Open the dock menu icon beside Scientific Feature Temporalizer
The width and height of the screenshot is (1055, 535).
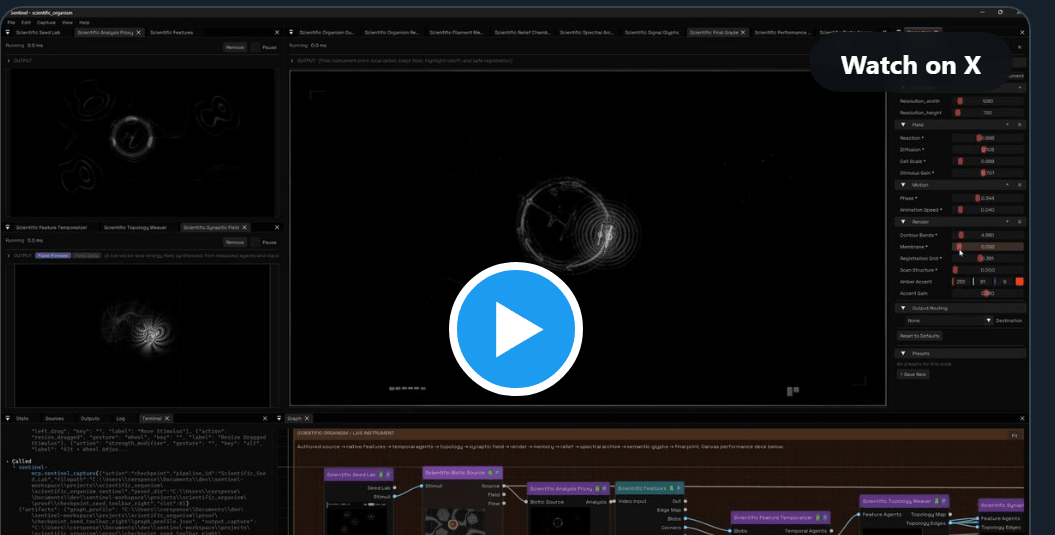coord(8,227)
